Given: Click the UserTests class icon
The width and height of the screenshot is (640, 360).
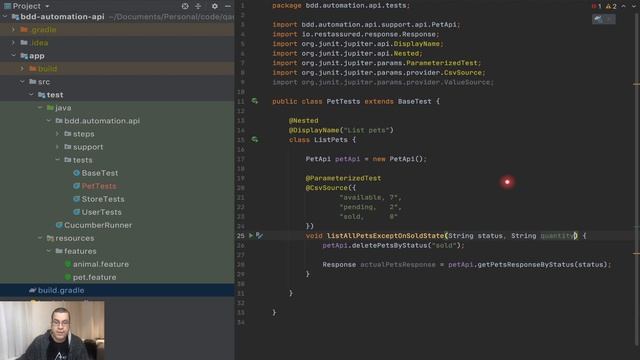Looking at the screenshot, I should click(x=76, y=212).
